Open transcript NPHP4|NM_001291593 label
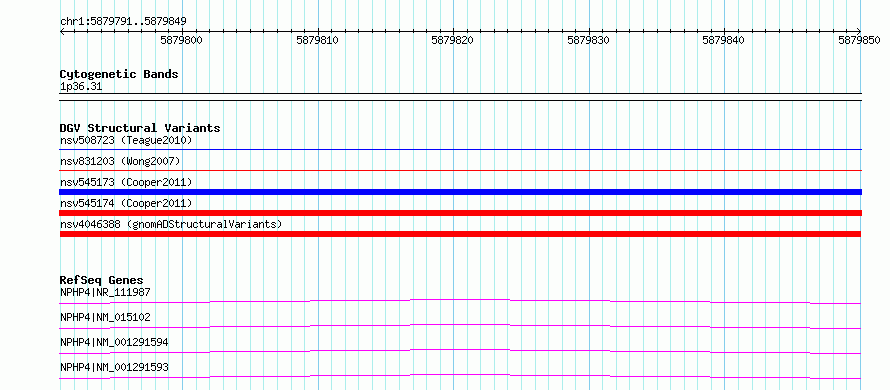 (114, 367)
